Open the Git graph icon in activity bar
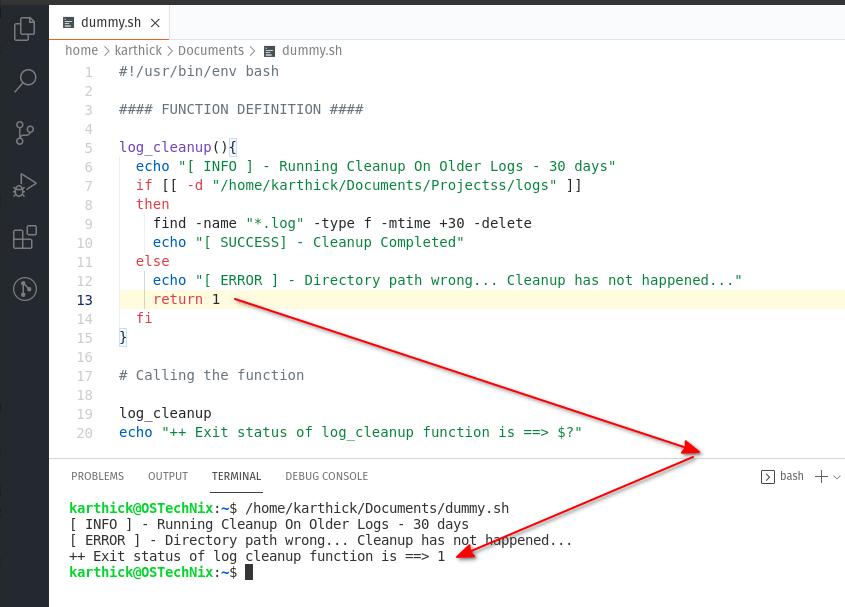 (x=24, y=289)
